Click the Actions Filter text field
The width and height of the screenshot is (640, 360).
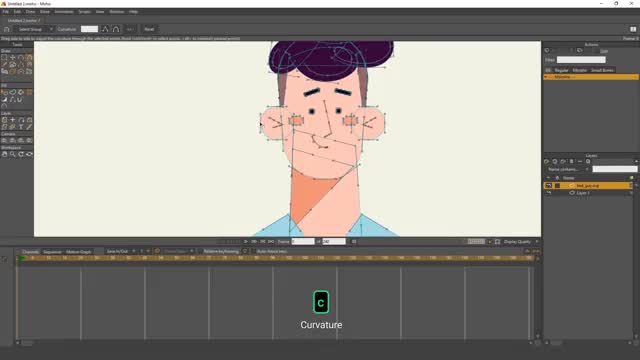[581, 60]
